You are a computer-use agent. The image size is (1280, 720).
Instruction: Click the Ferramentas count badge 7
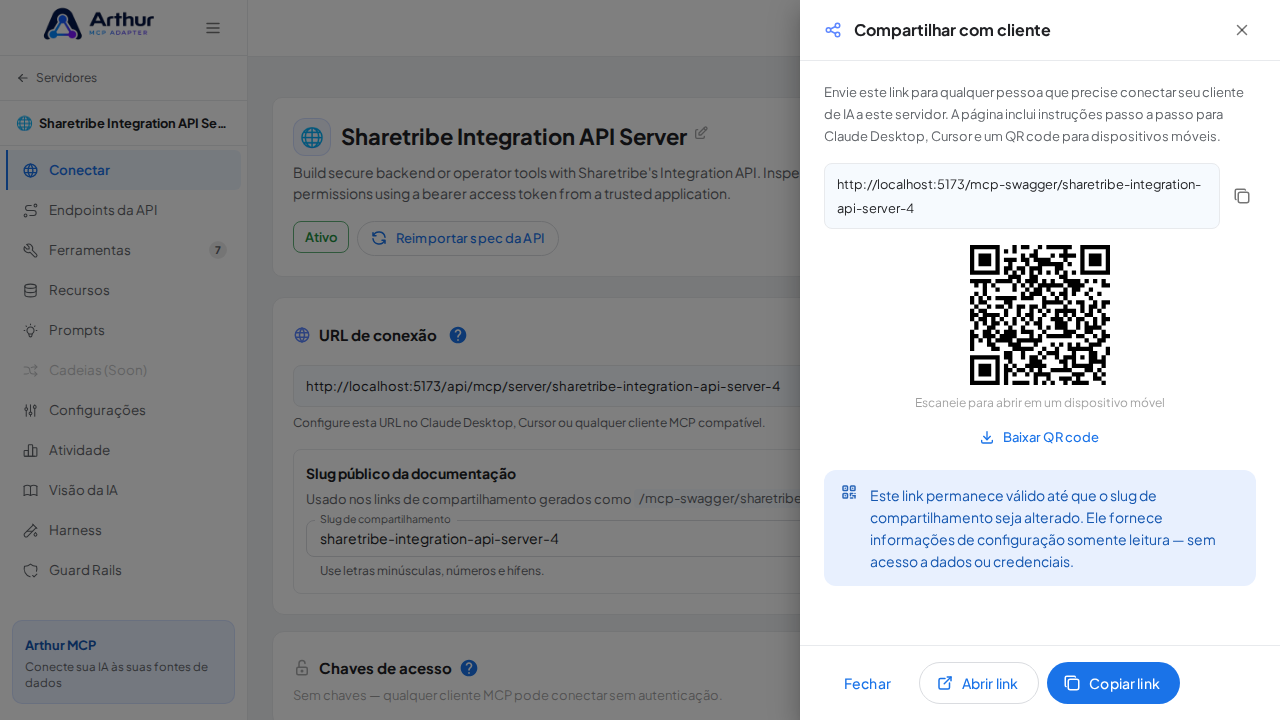(x=218, y=250)
